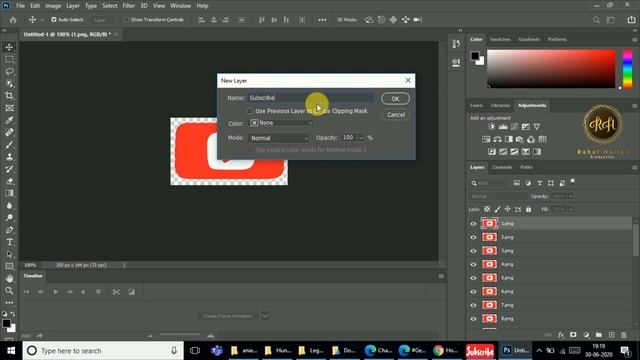The width and height of the screenshot is (640, 360).
Task: Open the File menu
Action: pos(20,6)
